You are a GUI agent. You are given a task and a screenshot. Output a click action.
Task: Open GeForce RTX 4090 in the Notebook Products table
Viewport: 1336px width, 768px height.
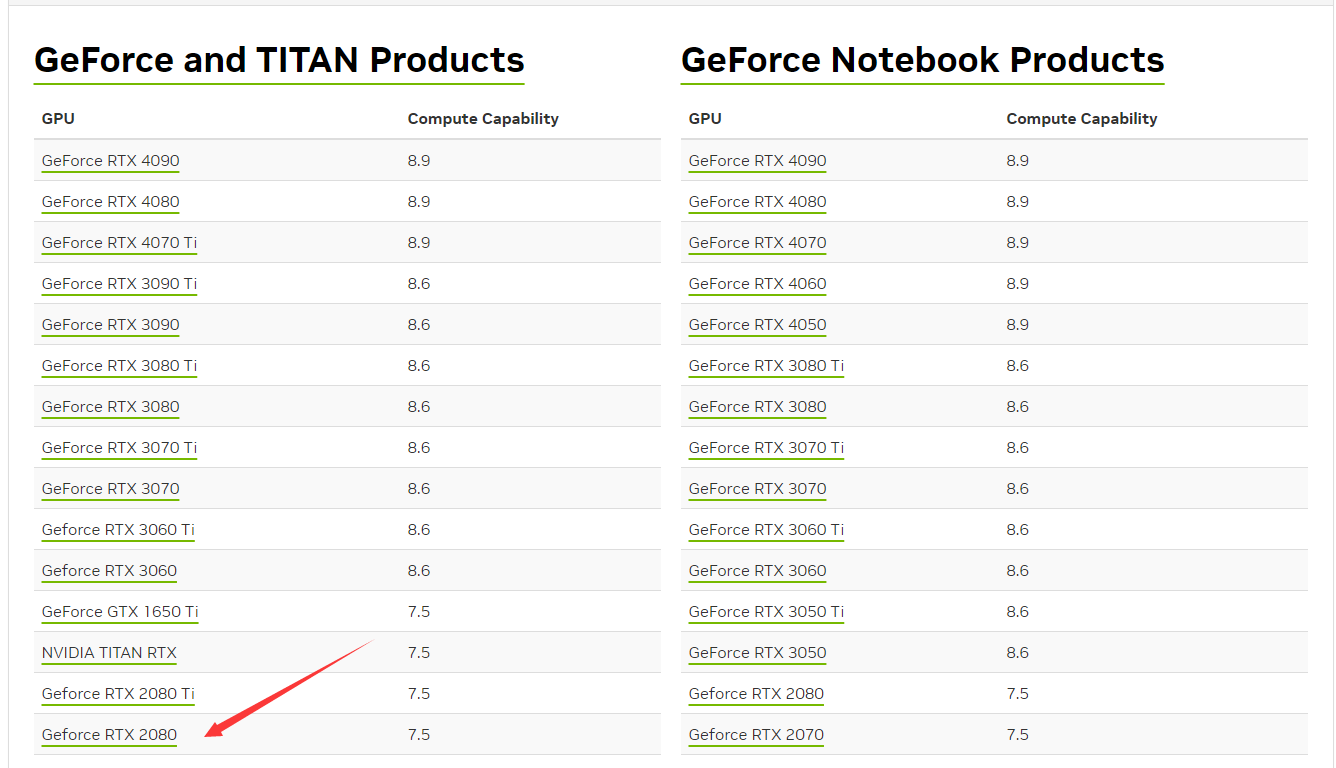(x=758, y=161)
